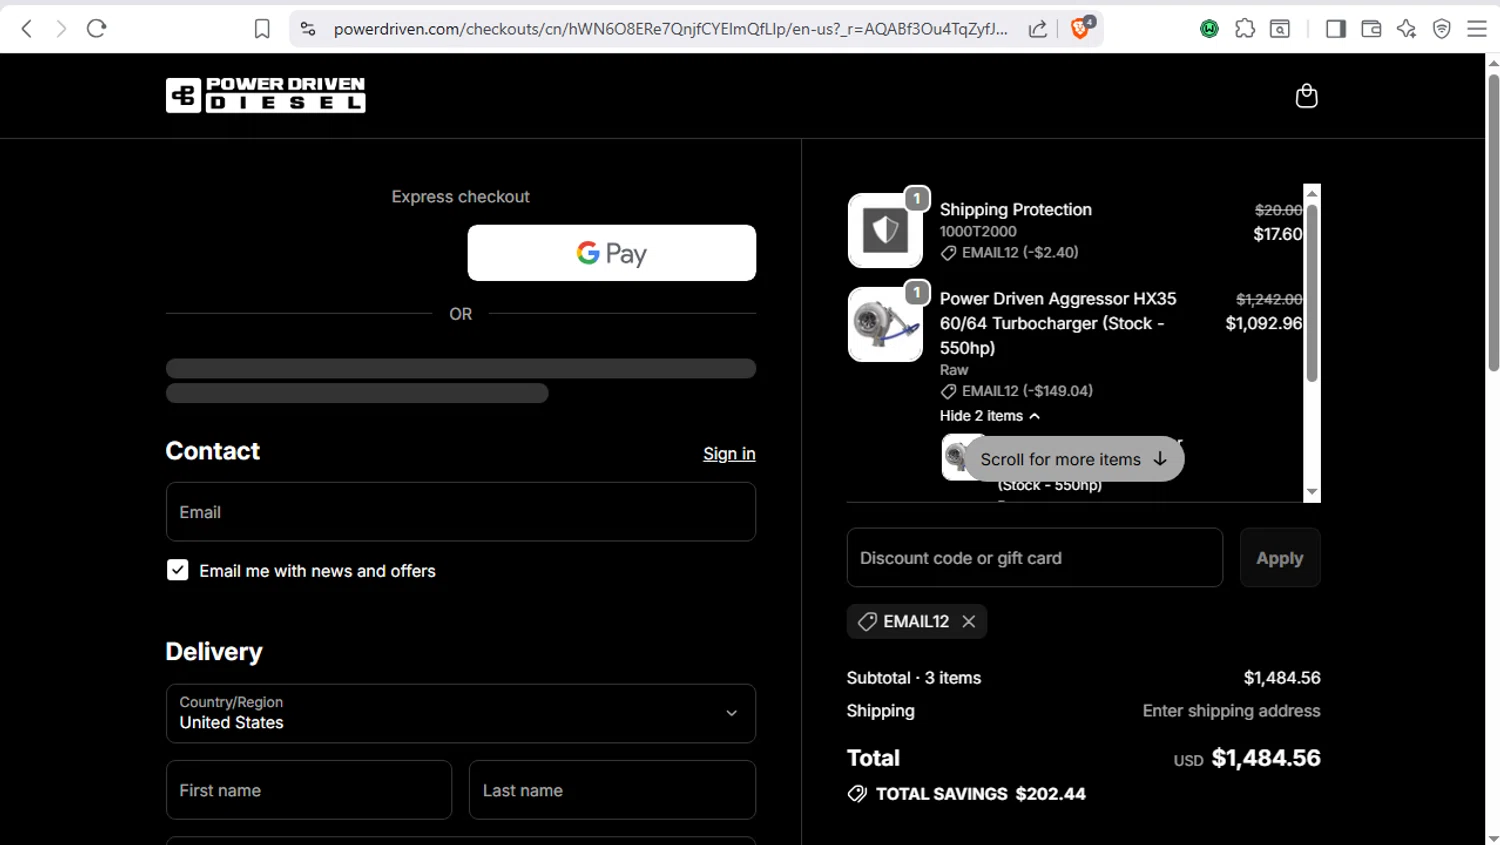Go forward in browser history
The height and width of the screenshot is (845, 1500).
[61, 29]
